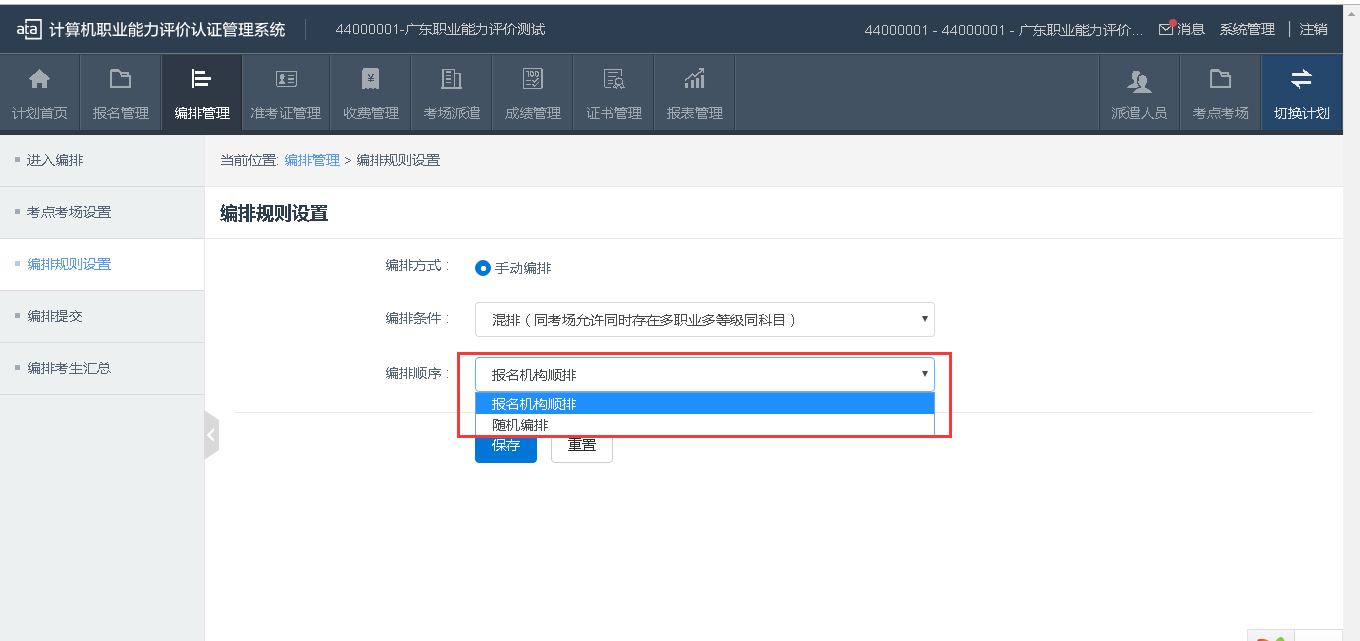
Task: Choose 报名机构顺排 from the dropdown list
Action: click(705, 404)
